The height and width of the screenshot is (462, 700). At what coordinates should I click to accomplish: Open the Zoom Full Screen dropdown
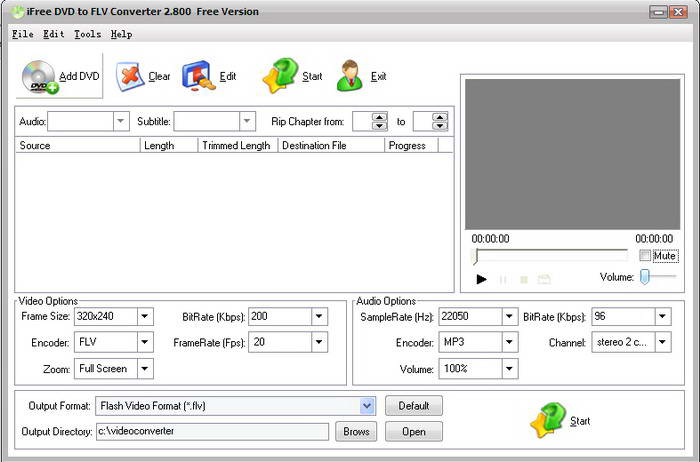(145, 369)
